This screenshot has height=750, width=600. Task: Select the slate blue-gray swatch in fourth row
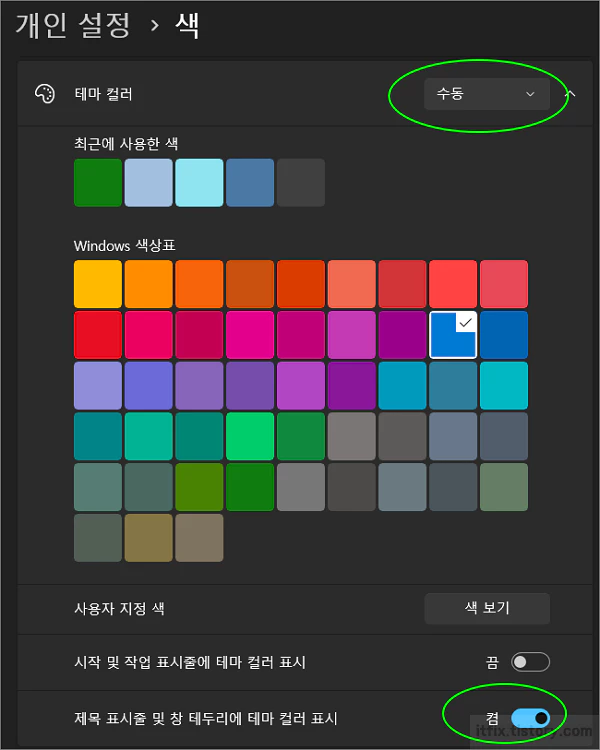click(453, 436)
